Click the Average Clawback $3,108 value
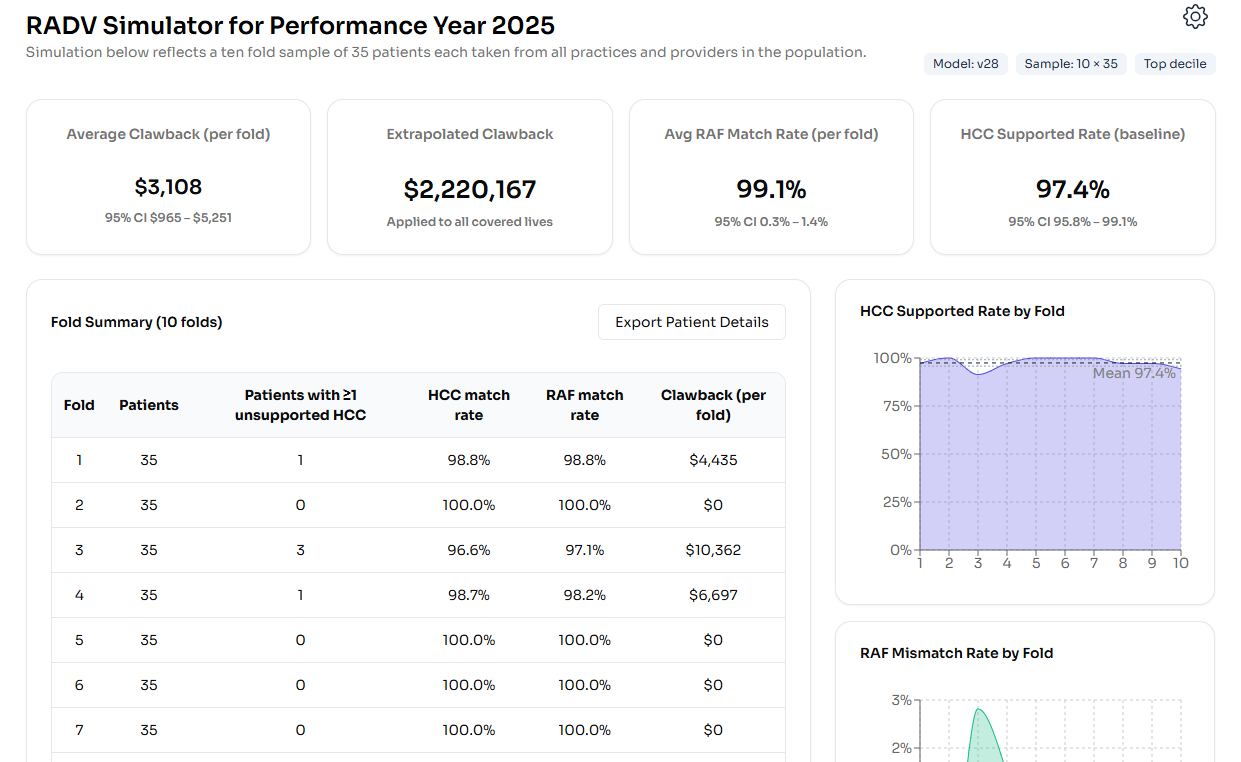 point(168,187)
